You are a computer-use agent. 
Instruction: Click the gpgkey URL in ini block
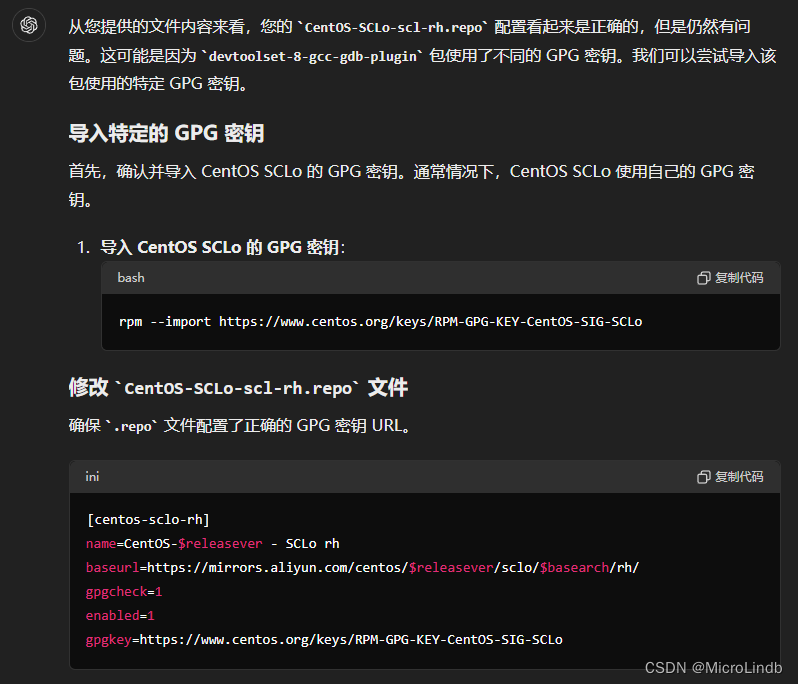click(351, 640)
